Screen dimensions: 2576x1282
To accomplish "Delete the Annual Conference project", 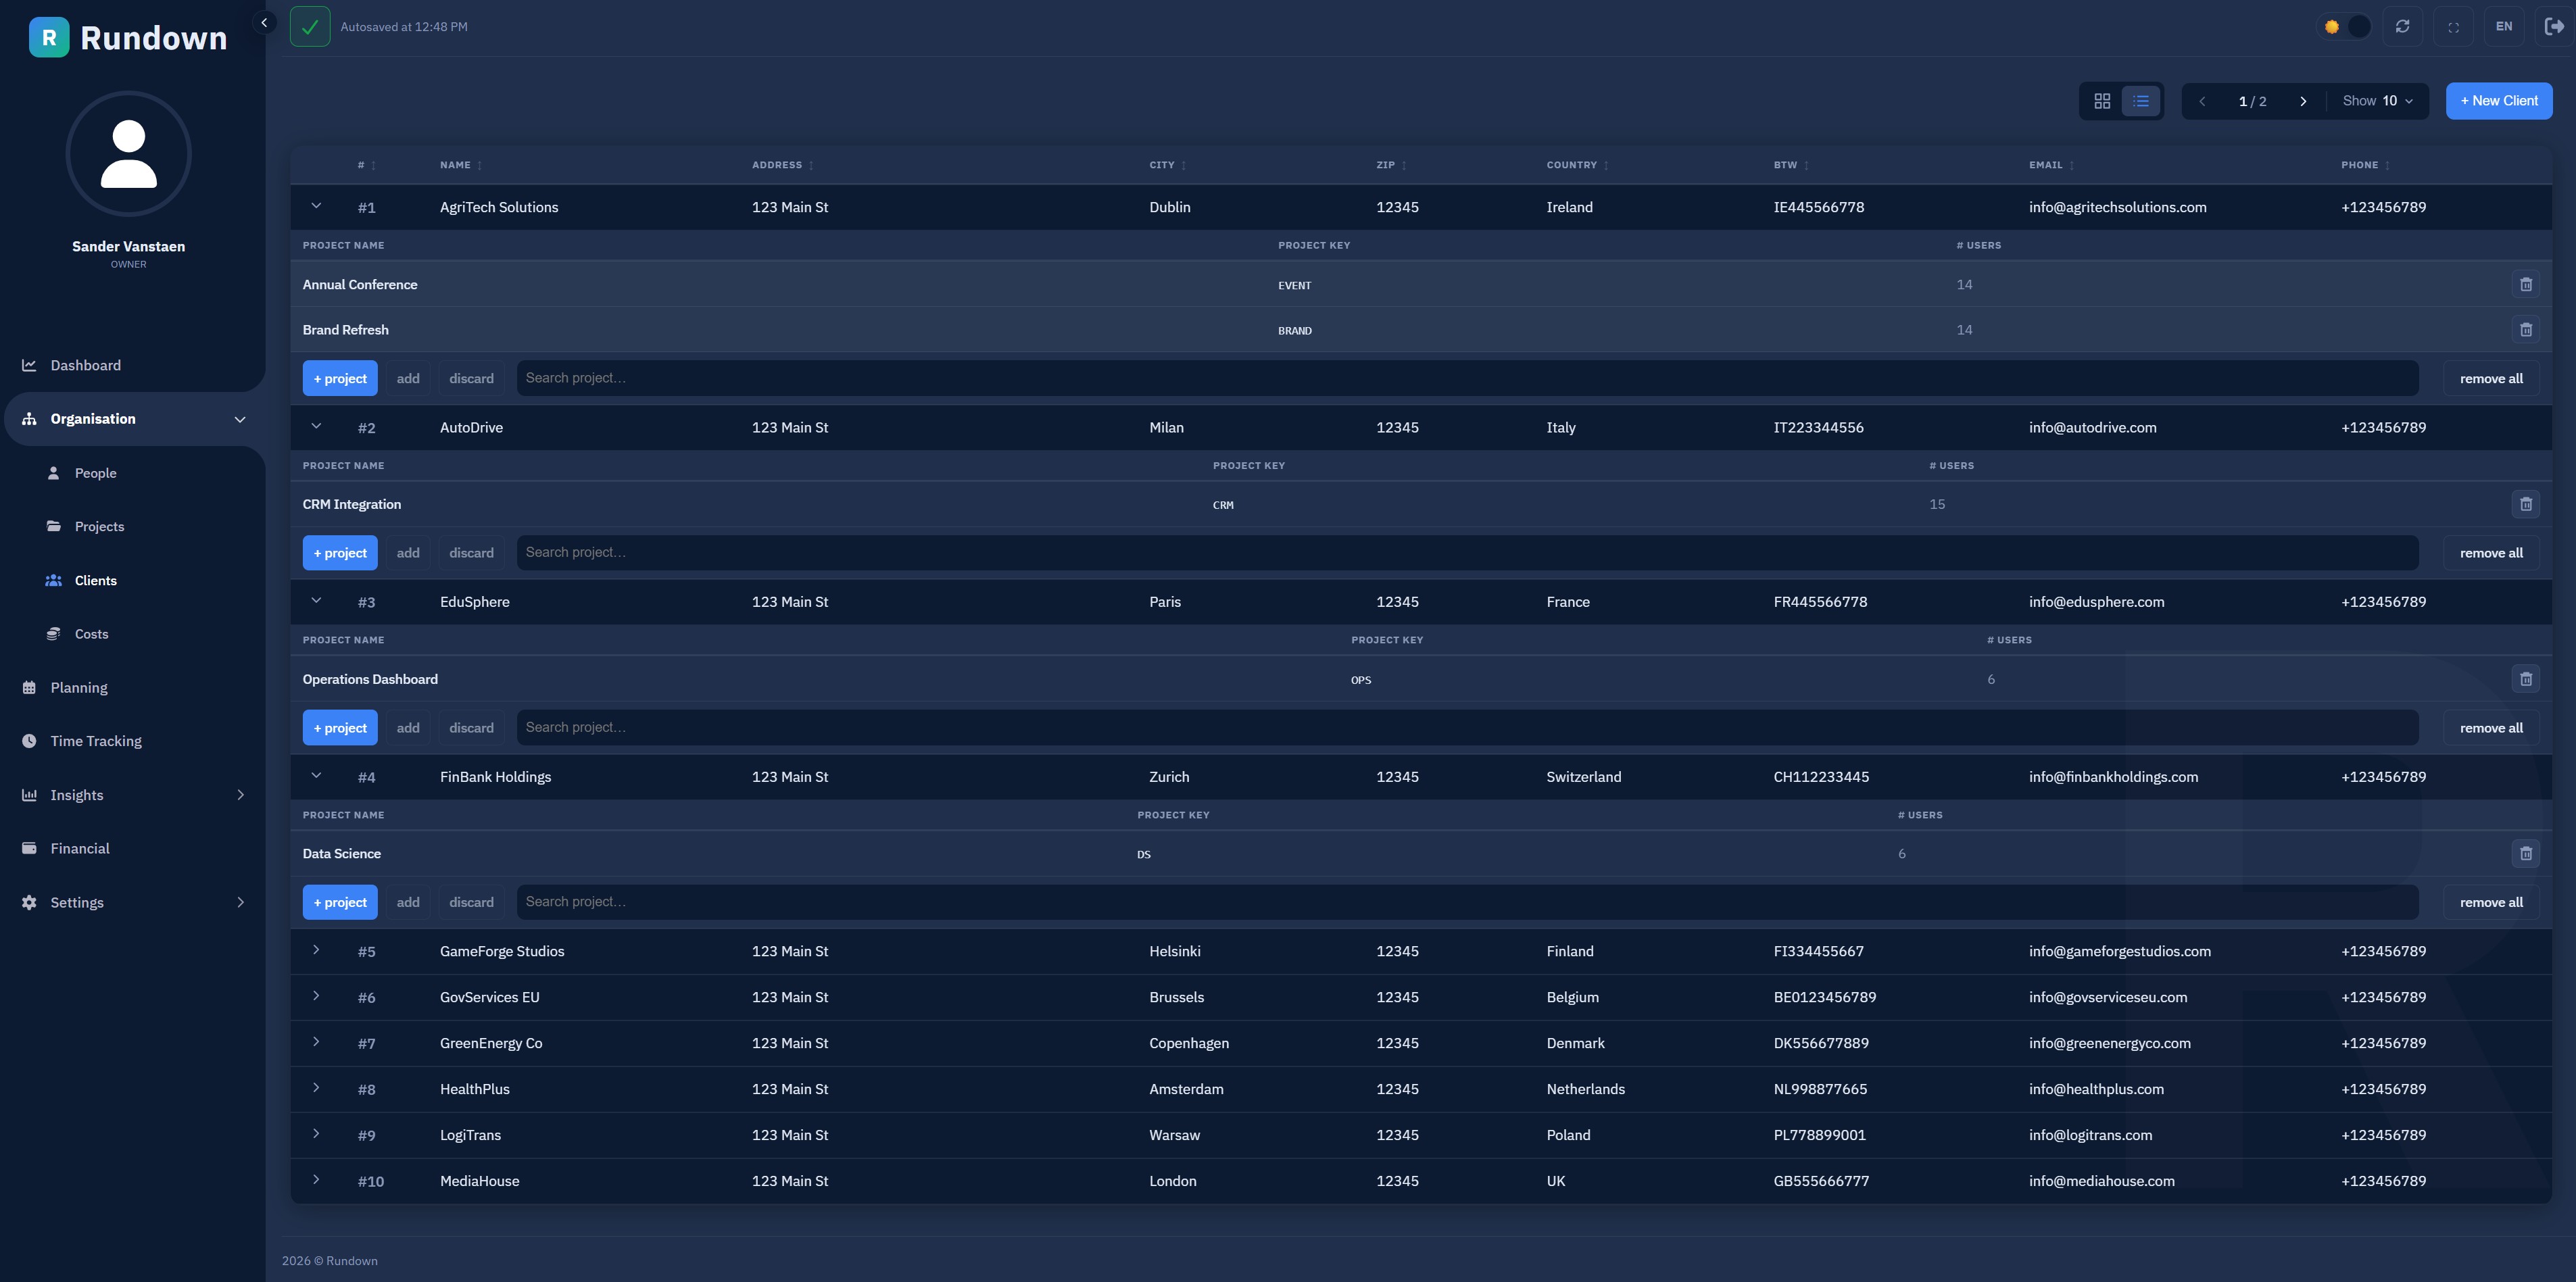I will pos(2525,285).
